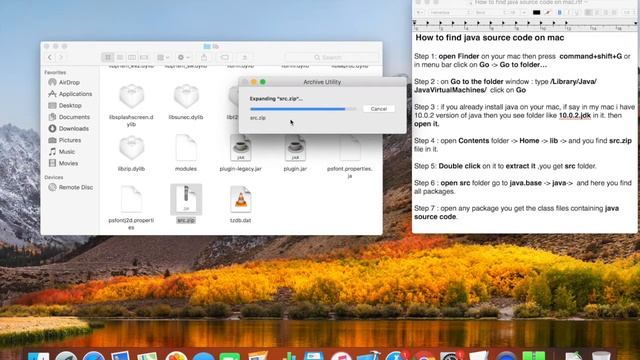Screen dimensions: 640x360
Task: Go forward in Finder lib window
Action: [61, 58]
